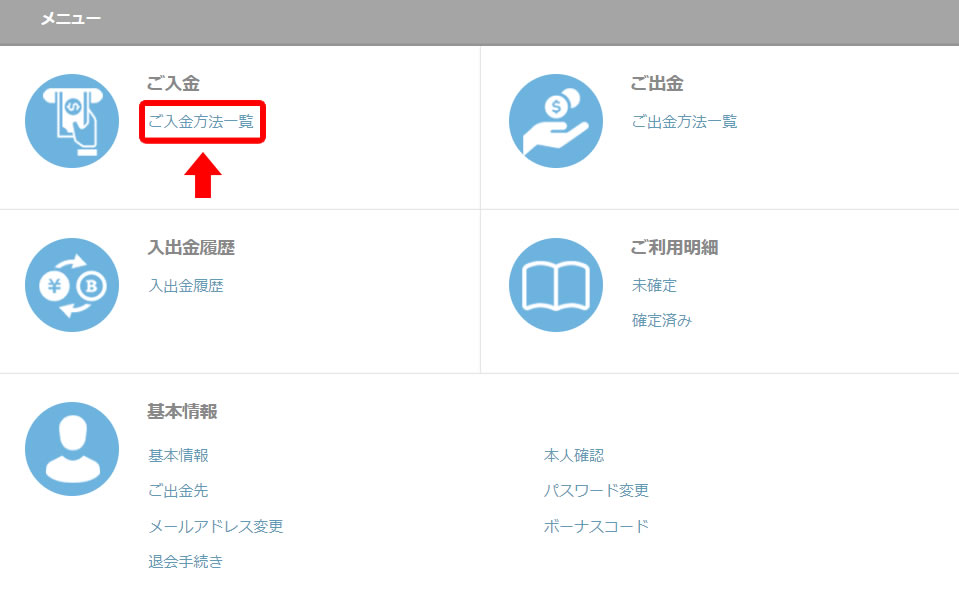Open ご出金先 withdrawal destination link
Image resolution: width=959 pixels, height=597 pixels.
point(179,491)
